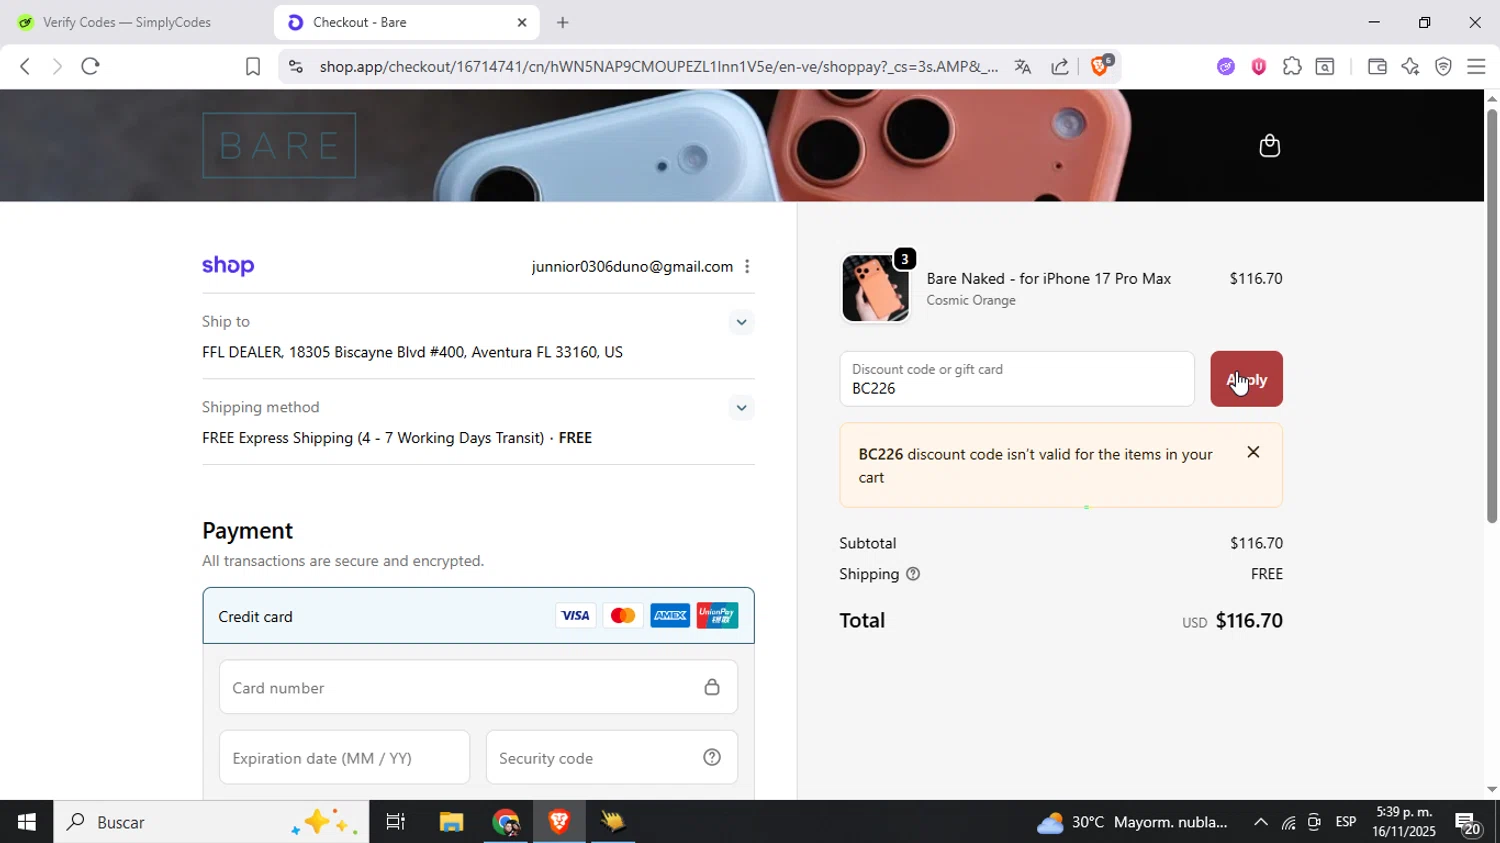The width and height of the screenshot is (1500, 843).
Task: Open the extensions puzzle icon
Action: pyautogui.click(x=1292, y=67)
